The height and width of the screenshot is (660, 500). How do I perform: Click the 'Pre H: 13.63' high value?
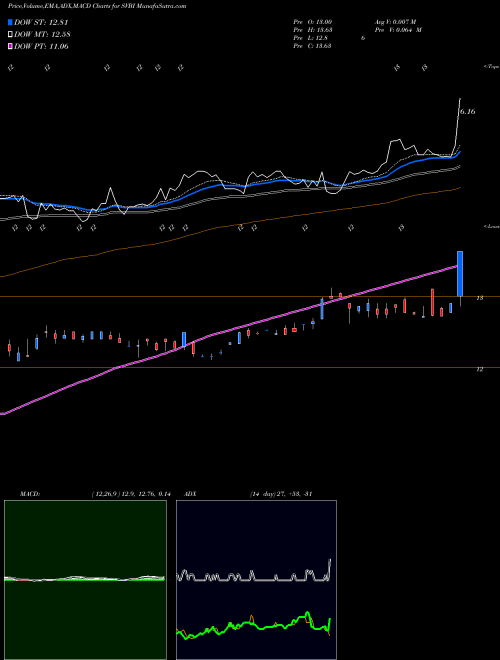(312, 30)
